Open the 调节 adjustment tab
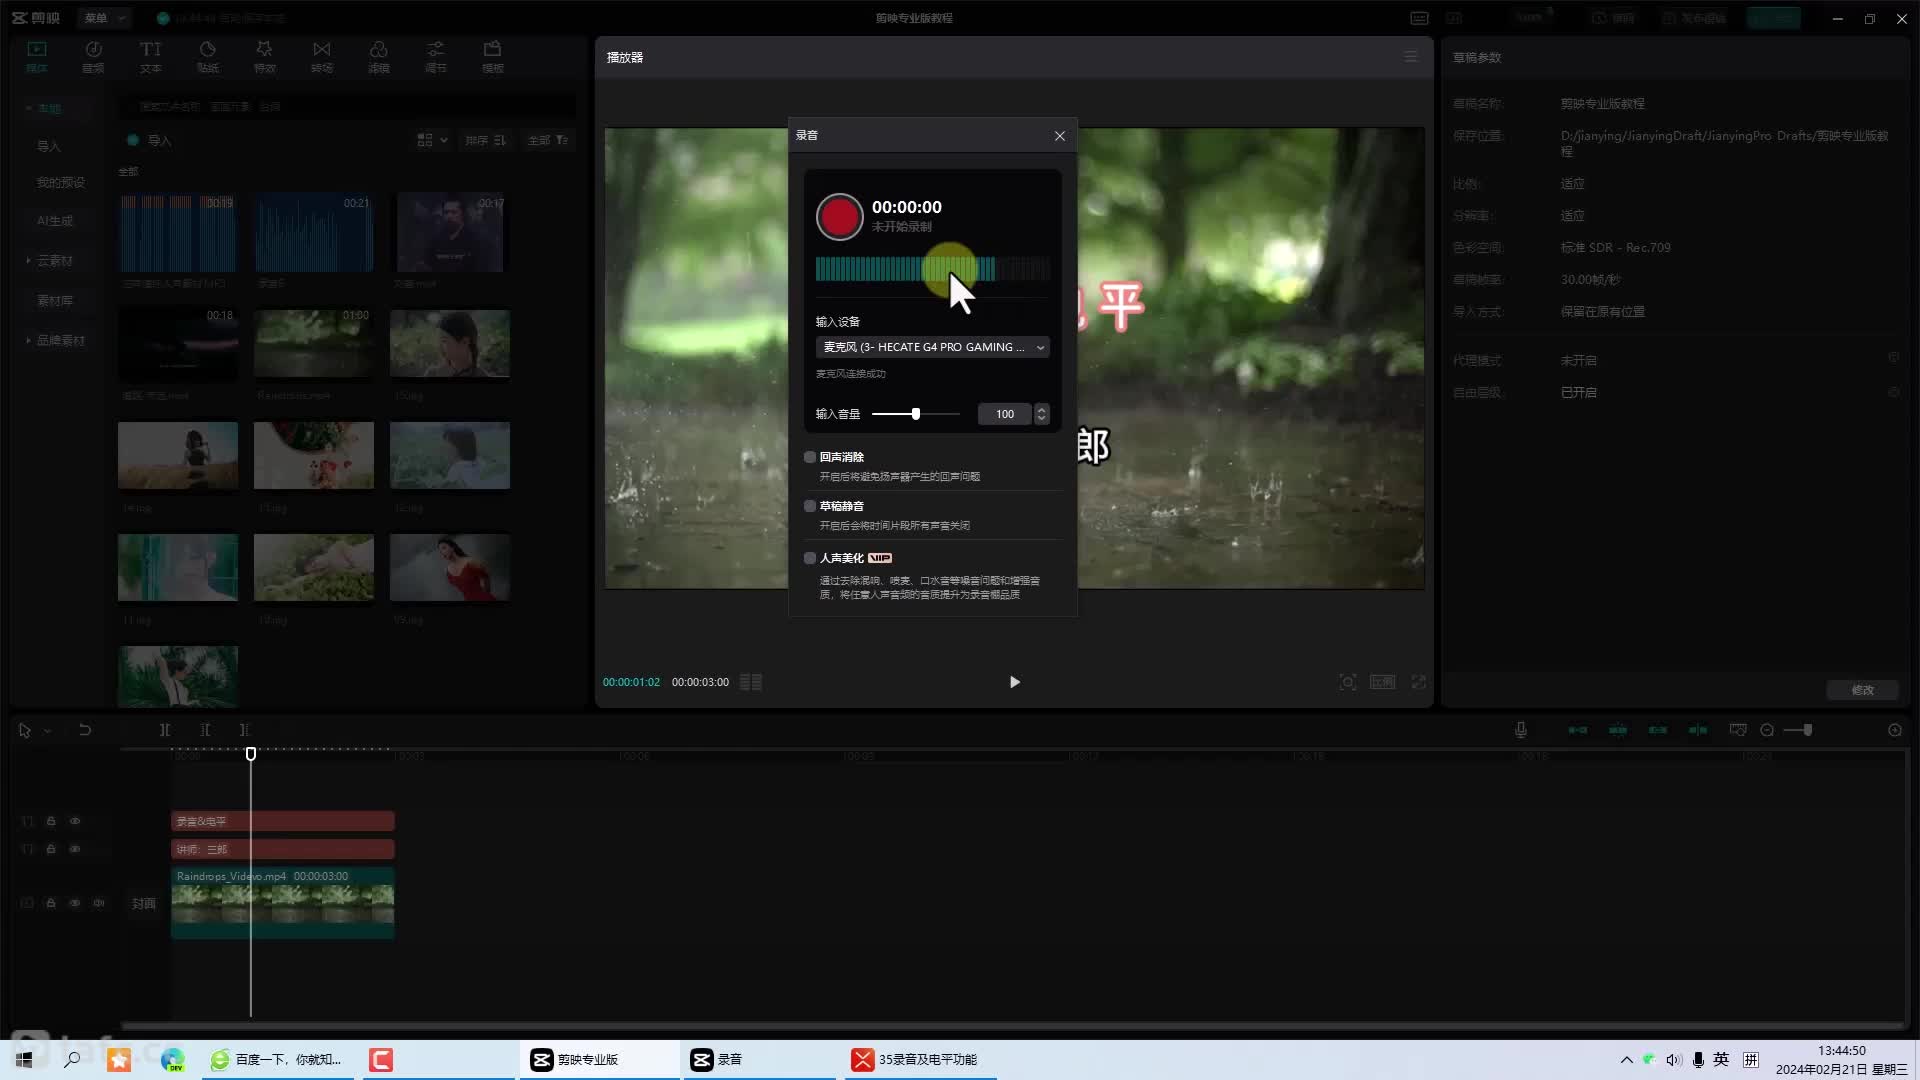 (x=435, y=57)
